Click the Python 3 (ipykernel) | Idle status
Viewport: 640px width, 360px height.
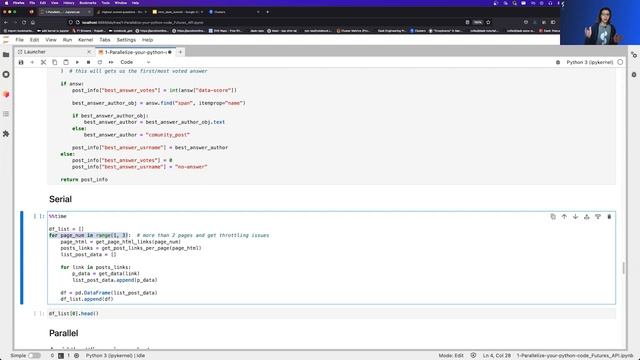[116, 356]
